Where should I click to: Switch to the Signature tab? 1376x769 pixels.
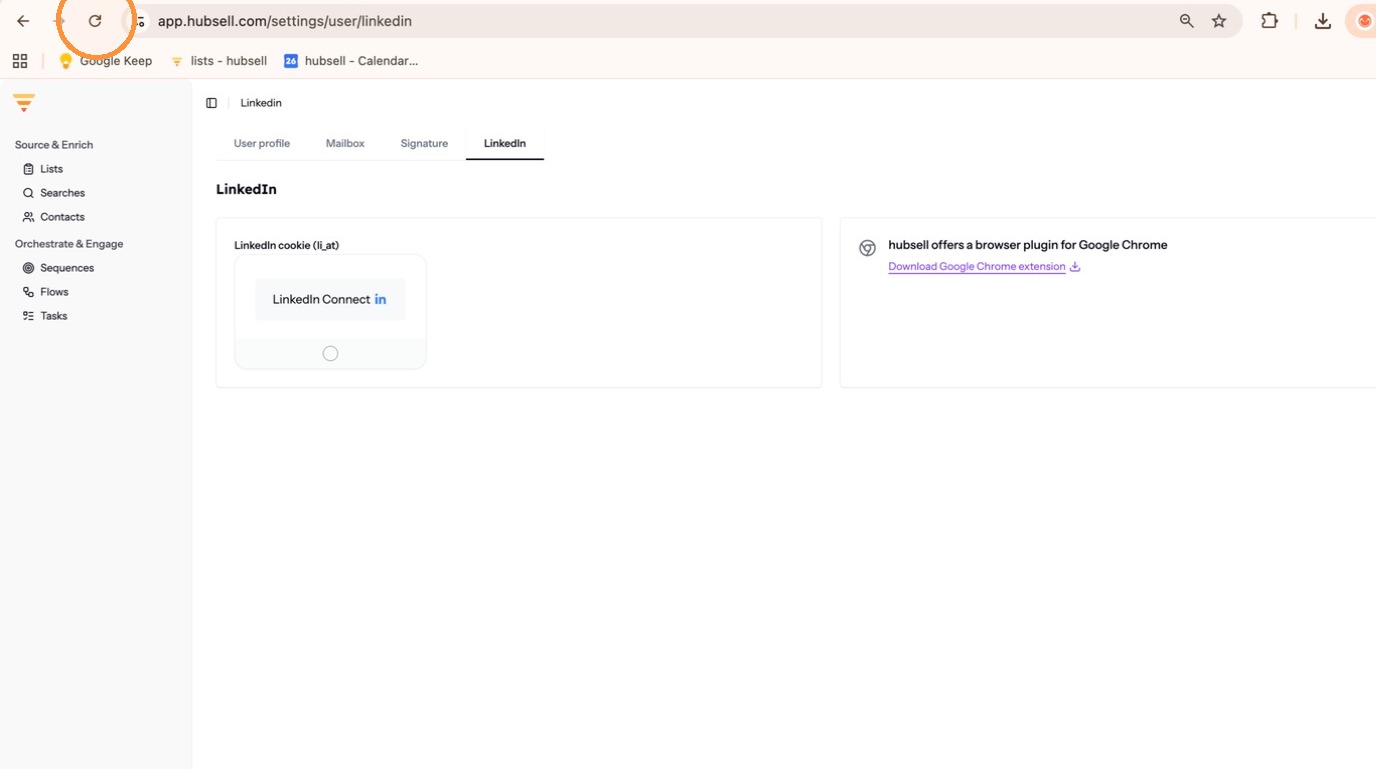point(424,143)
